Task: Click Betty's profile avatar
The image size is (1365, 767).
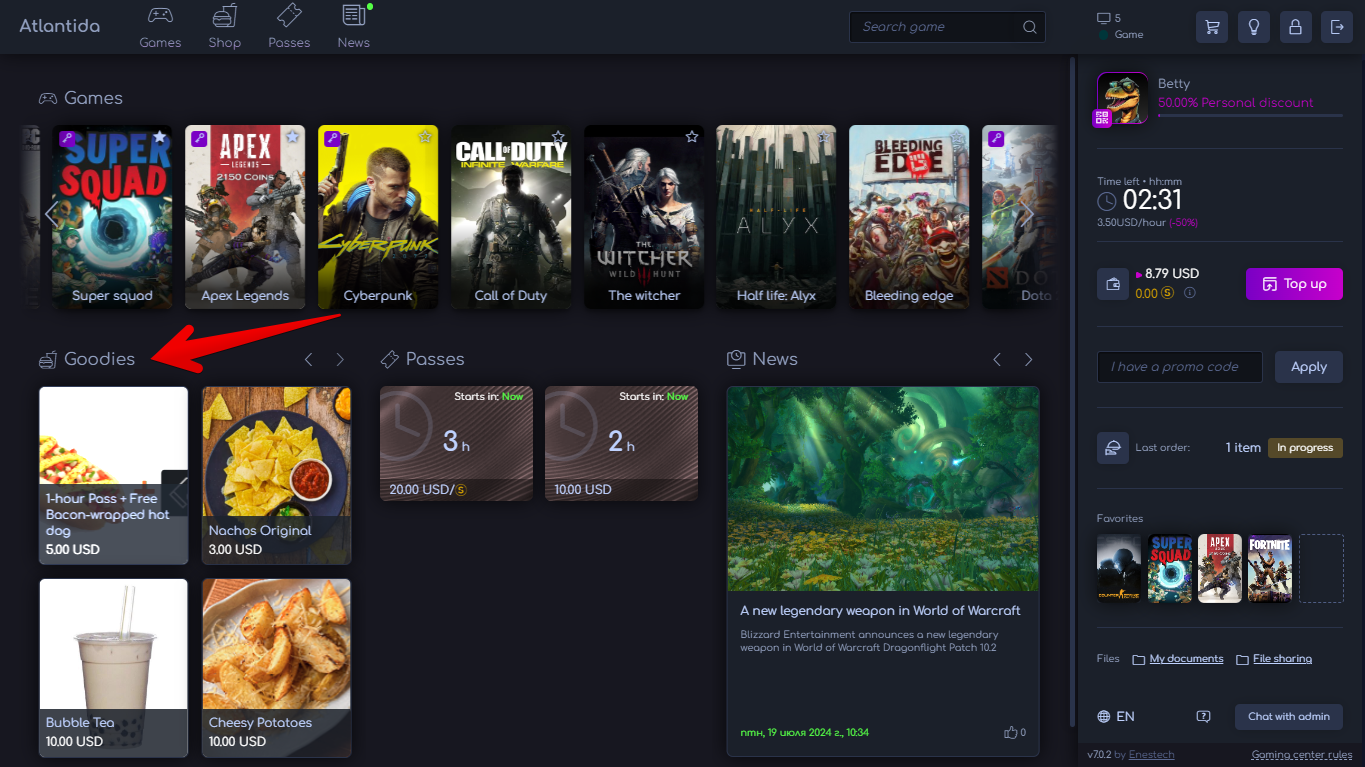Action: pyautogui.click(x=1123, y=98)
